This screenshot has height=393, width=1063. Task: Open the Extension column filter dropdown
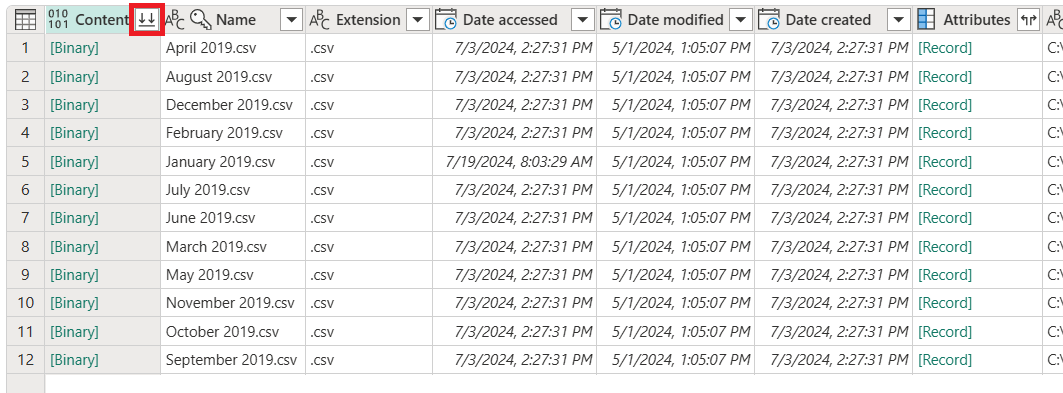point(420,20)
